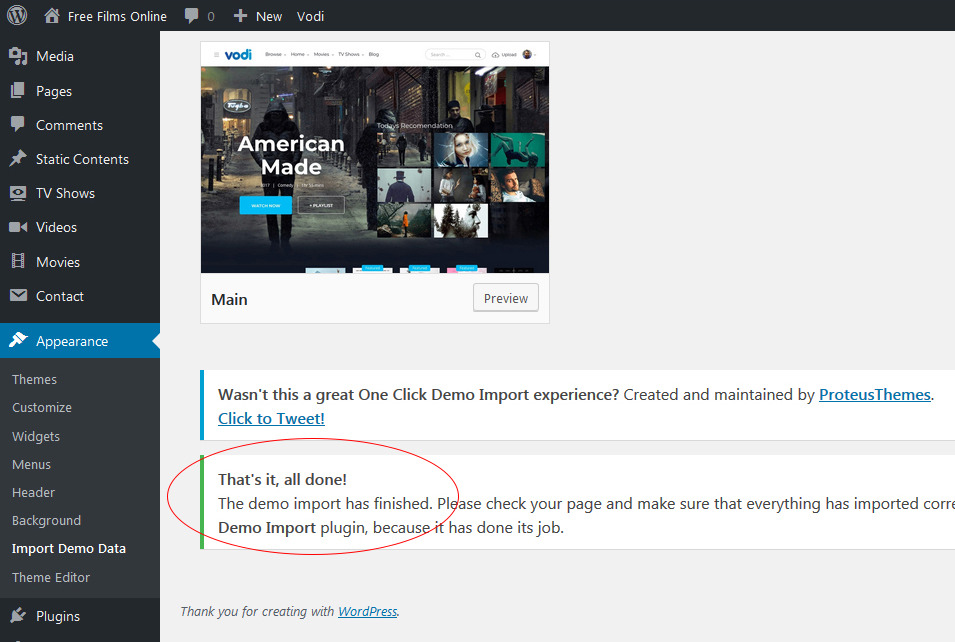This screenshot has height=642, width=955.
Task: Click the 'That's it, all done!' heading
Action: coord(282,479)
